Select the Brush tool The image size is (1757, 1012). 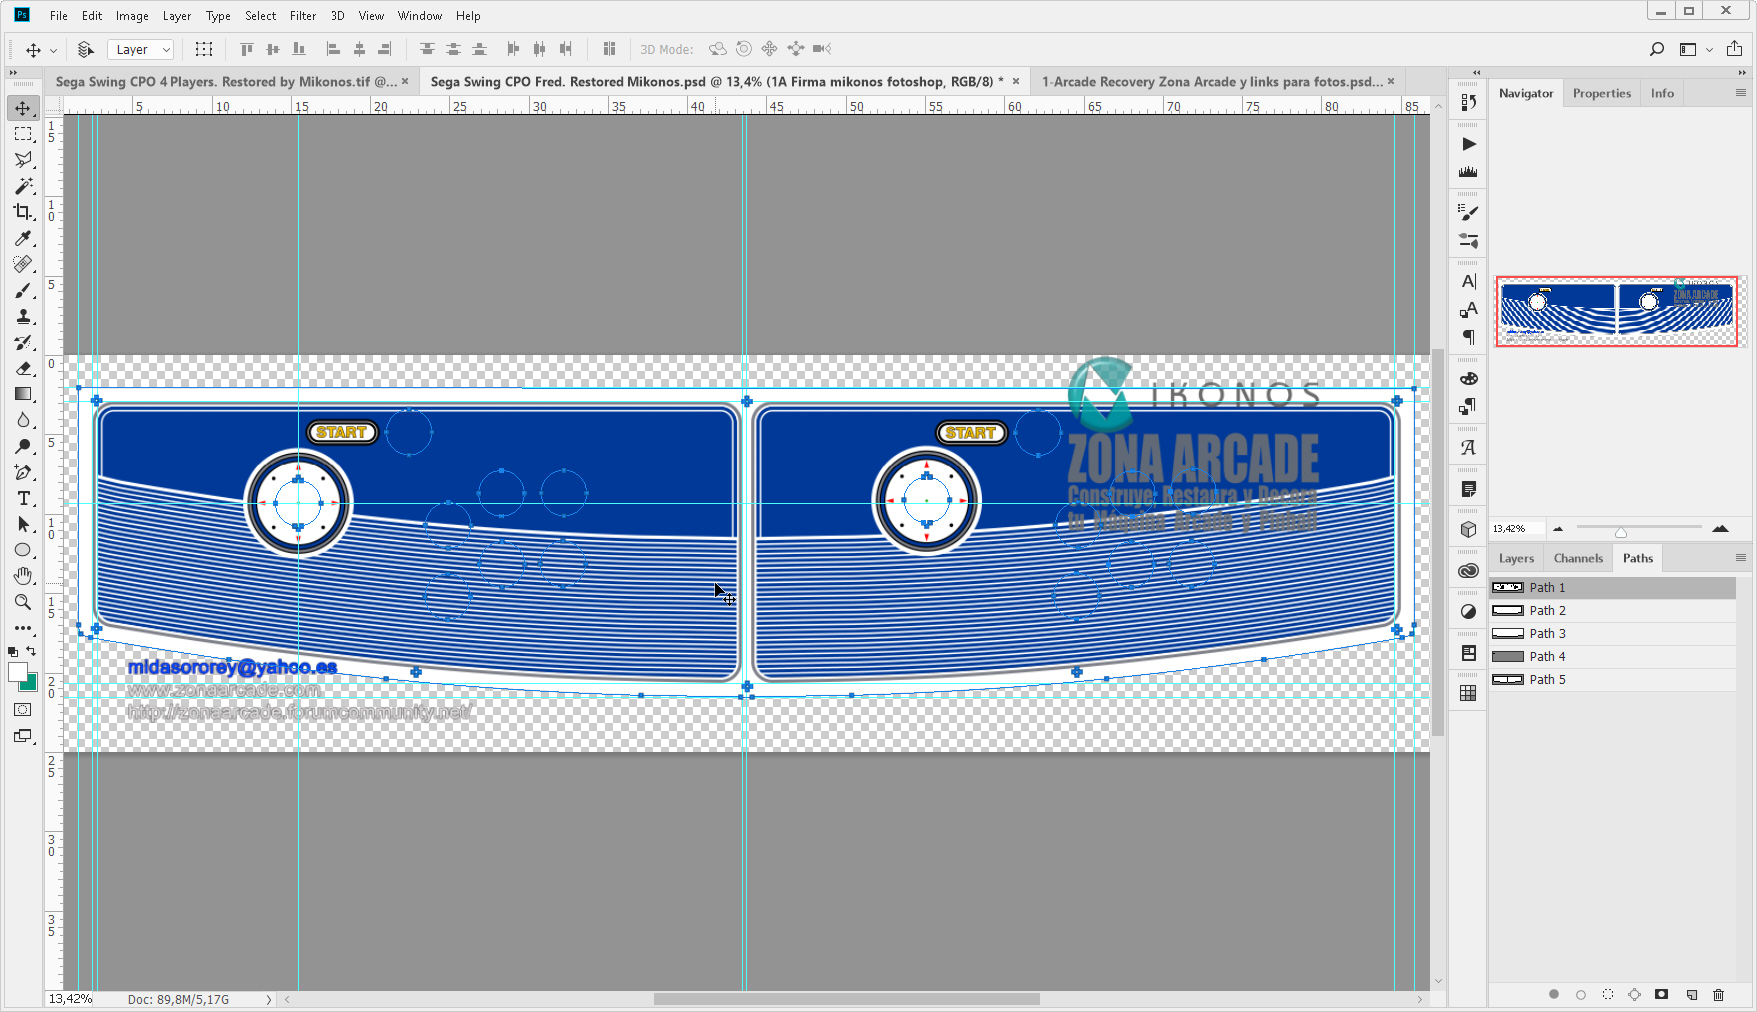pos(23,291)
